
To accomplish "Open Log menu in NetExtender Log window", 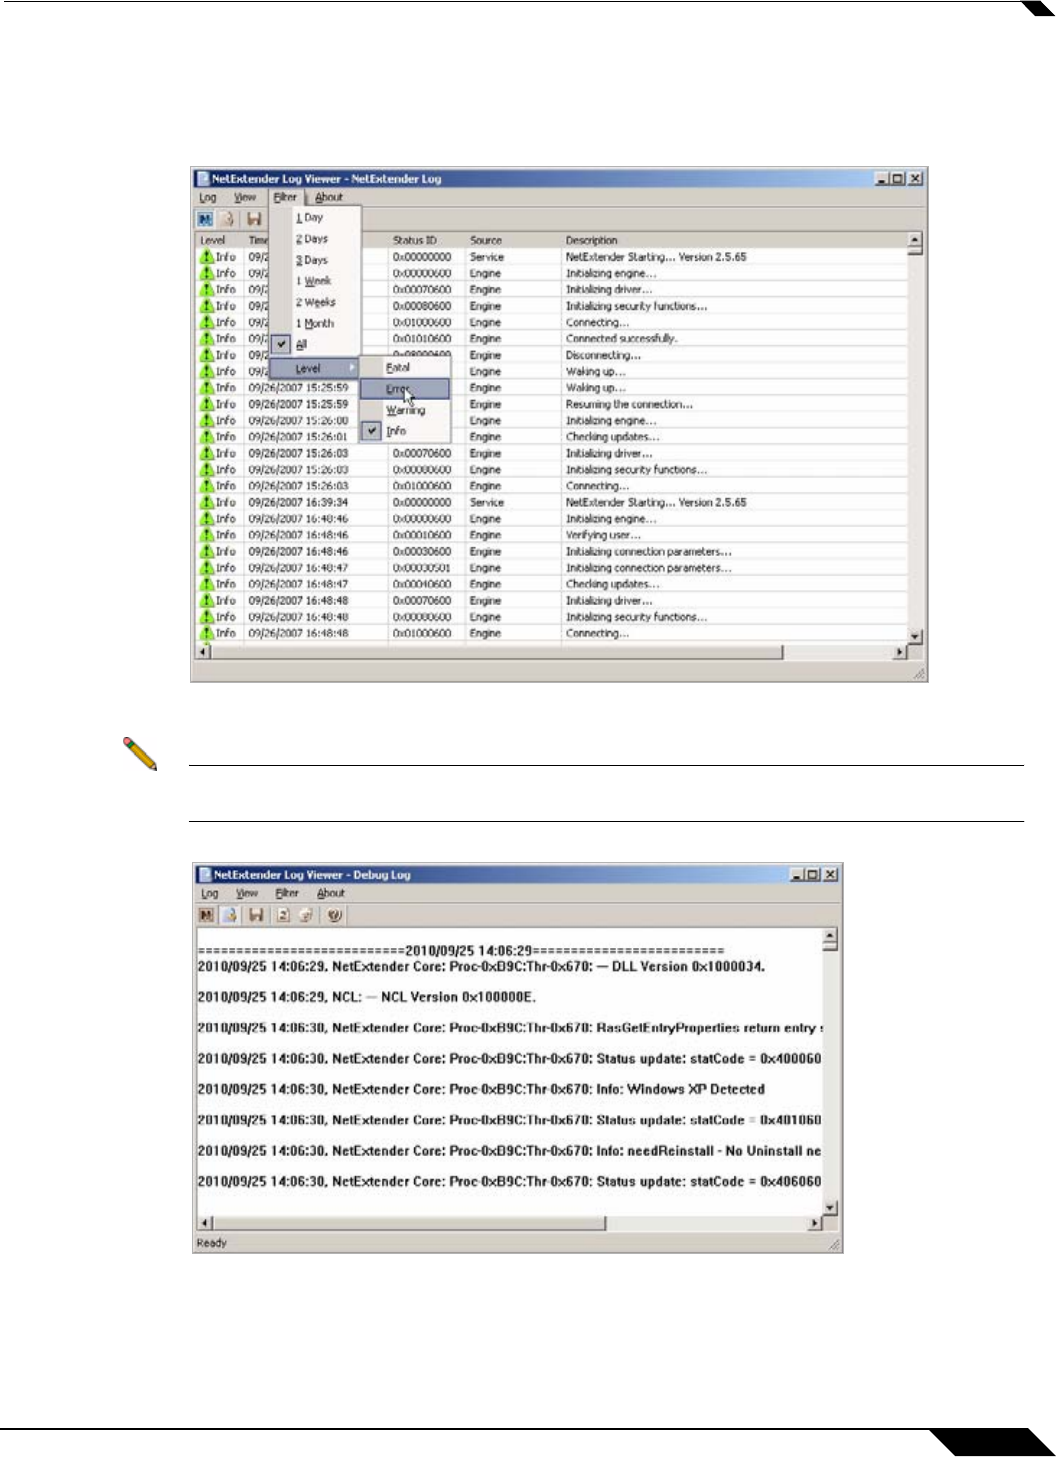I will 208,197.
